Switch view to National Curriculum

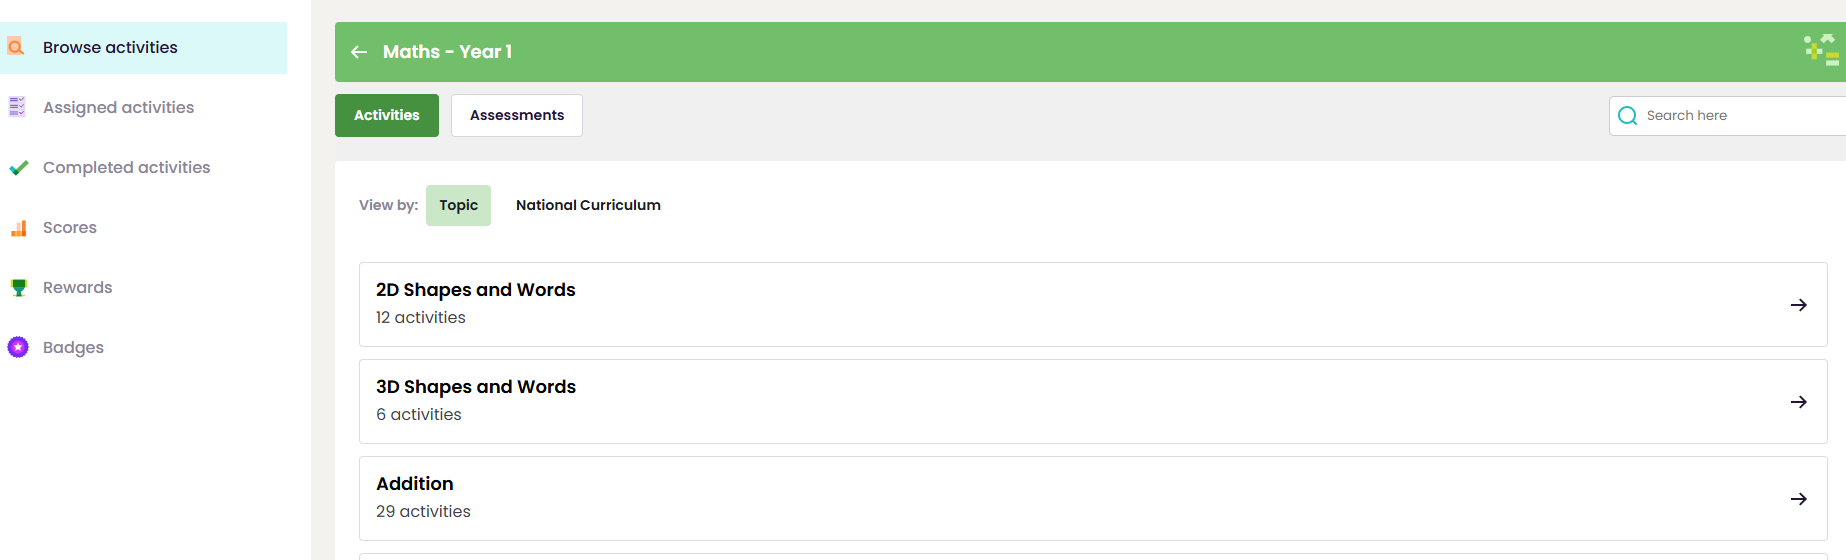tap(588, 205)
